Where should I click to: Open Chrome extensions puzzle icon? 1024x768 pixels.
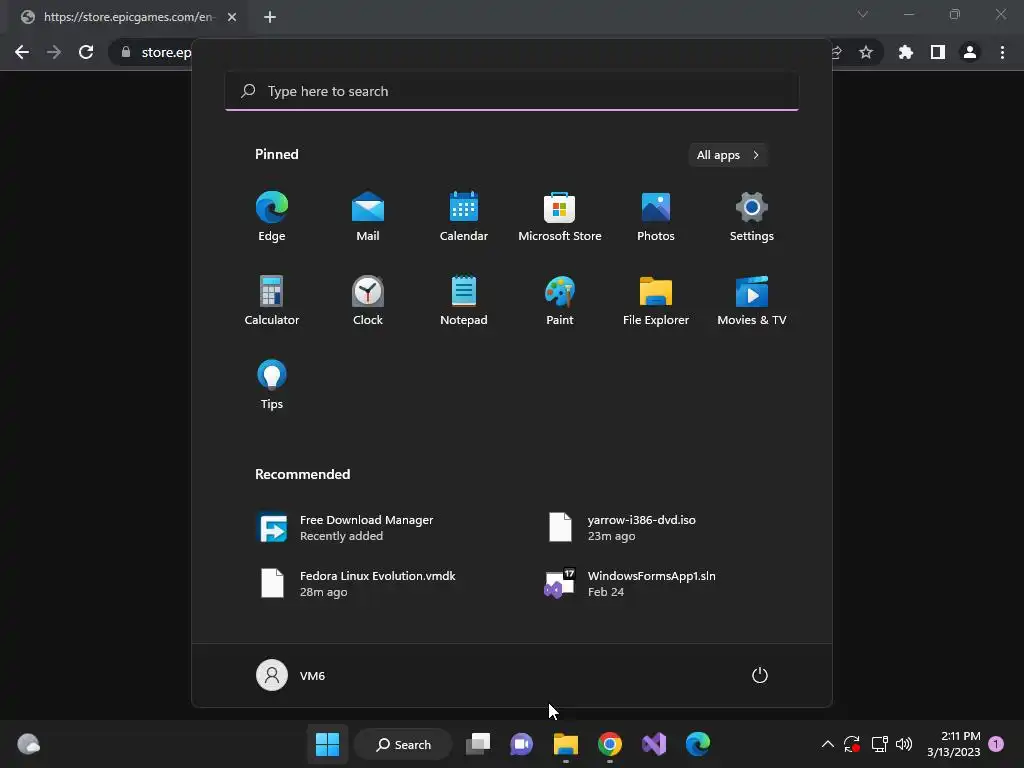(906, 52)
